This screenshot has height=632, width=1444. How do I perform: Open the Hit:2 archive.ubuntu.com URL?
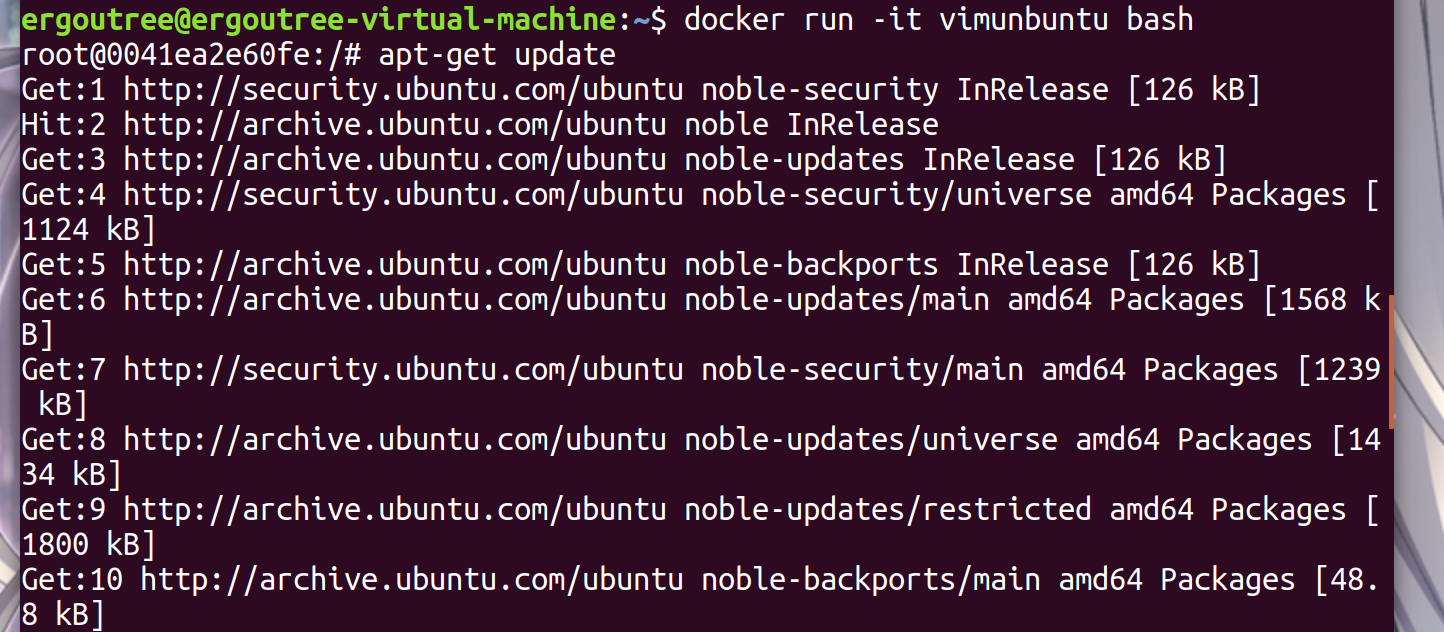[395, 125]
